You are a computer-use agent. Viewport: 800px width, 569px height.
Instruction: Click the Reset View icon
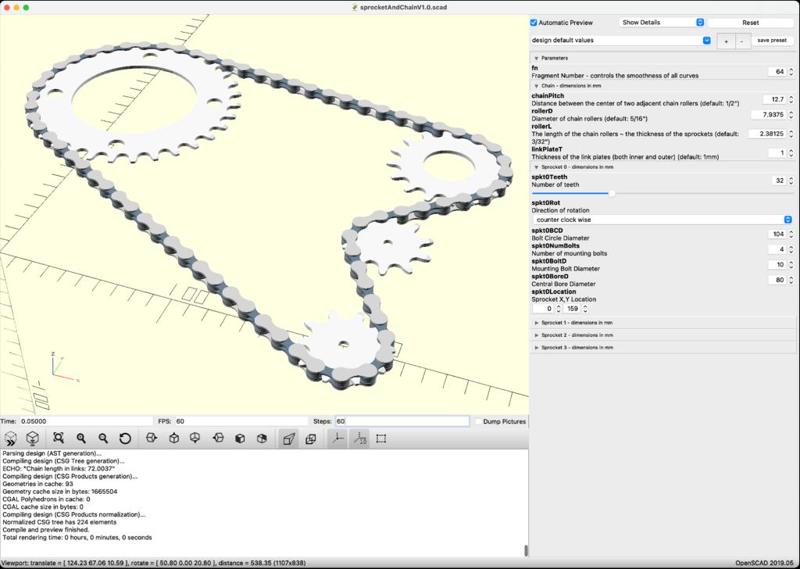125,438
